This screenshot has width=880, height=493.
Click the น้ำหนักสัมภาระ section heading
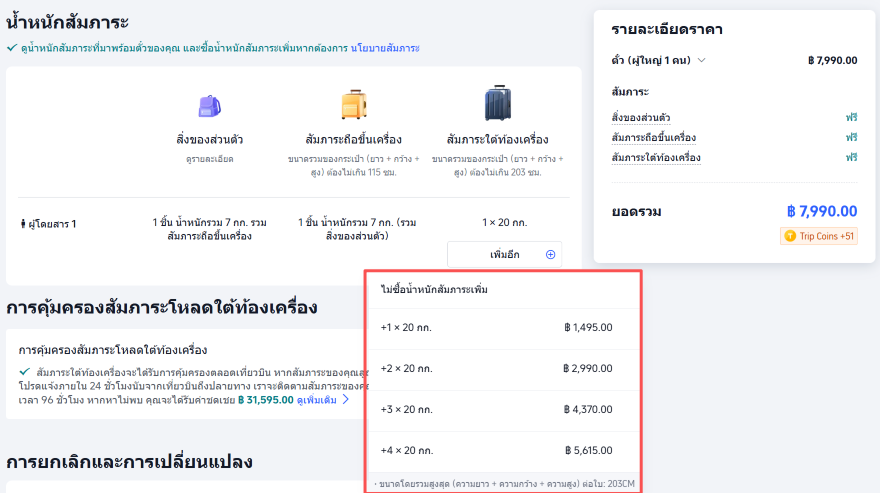tap(67, 22)
